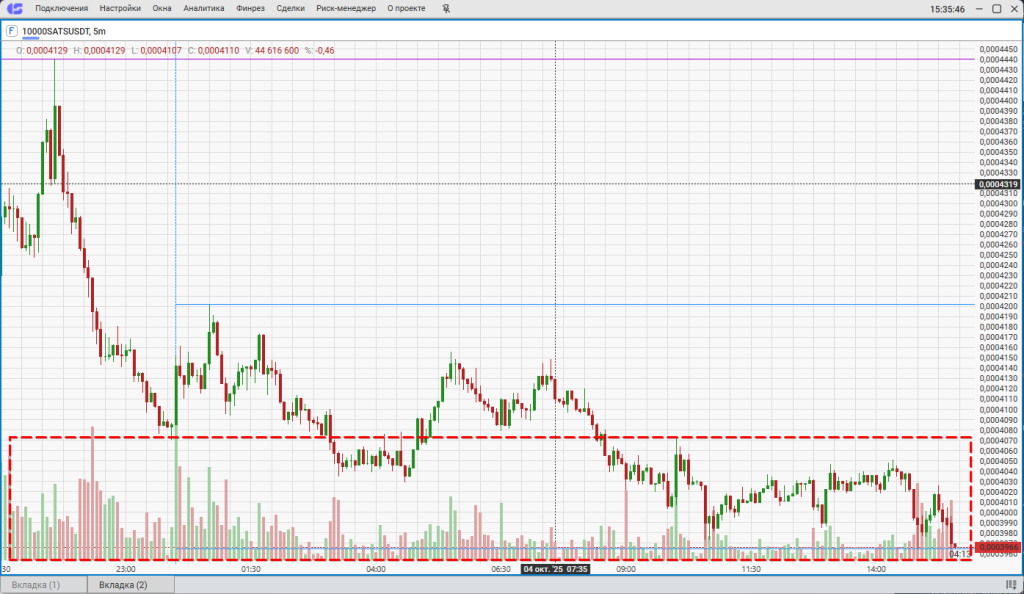Open the Сделки menu
The height and width of the screenshot is (594, 1024).
tap(290, 8)
